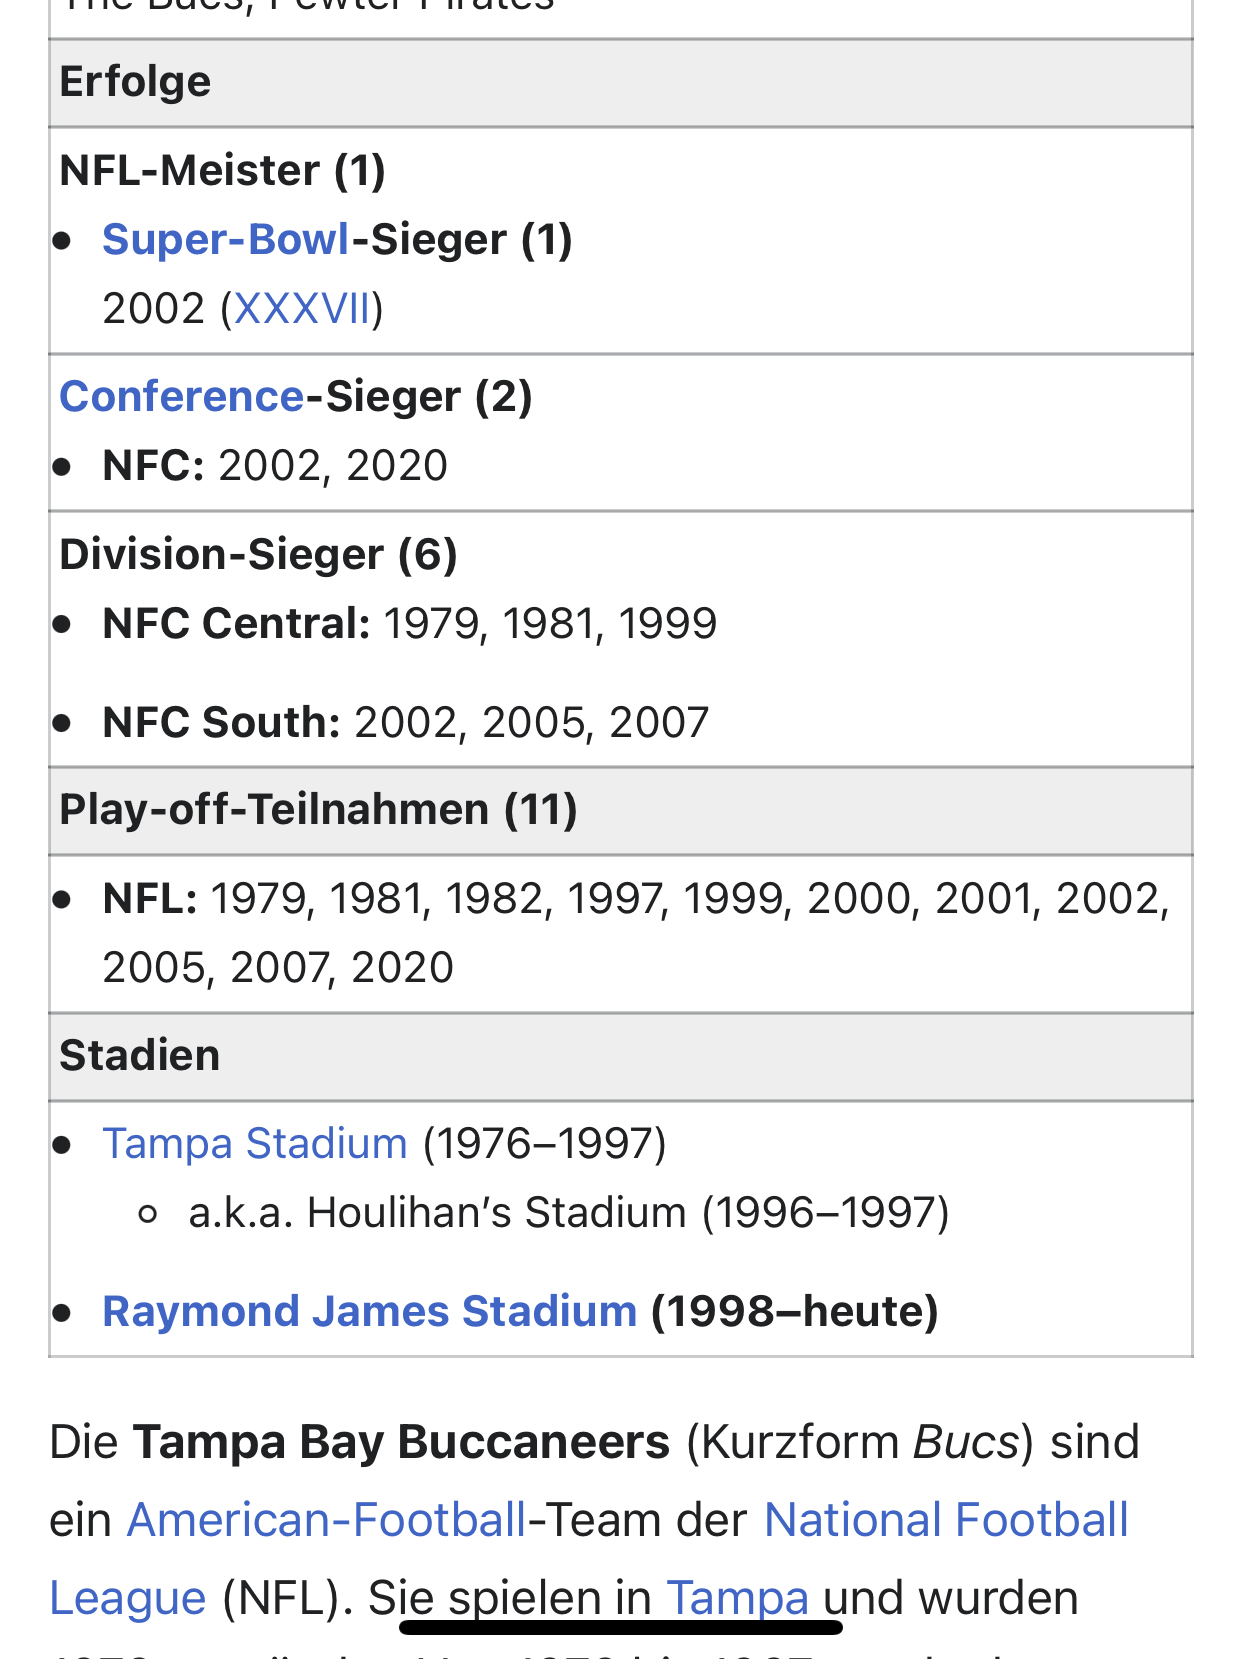Tap the home indicator bar

coord(620,1627)
